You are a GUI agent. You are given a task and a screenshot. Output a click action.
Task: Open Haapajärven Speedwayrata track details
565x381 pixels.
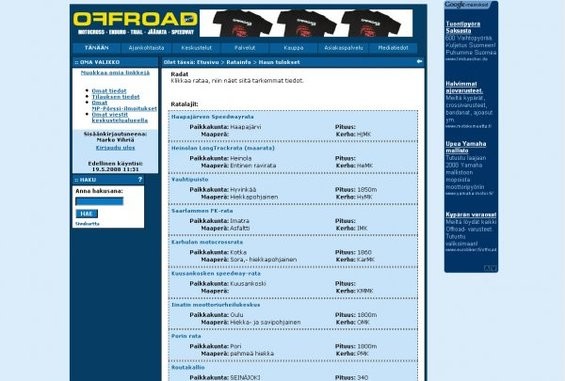[212, 117]
